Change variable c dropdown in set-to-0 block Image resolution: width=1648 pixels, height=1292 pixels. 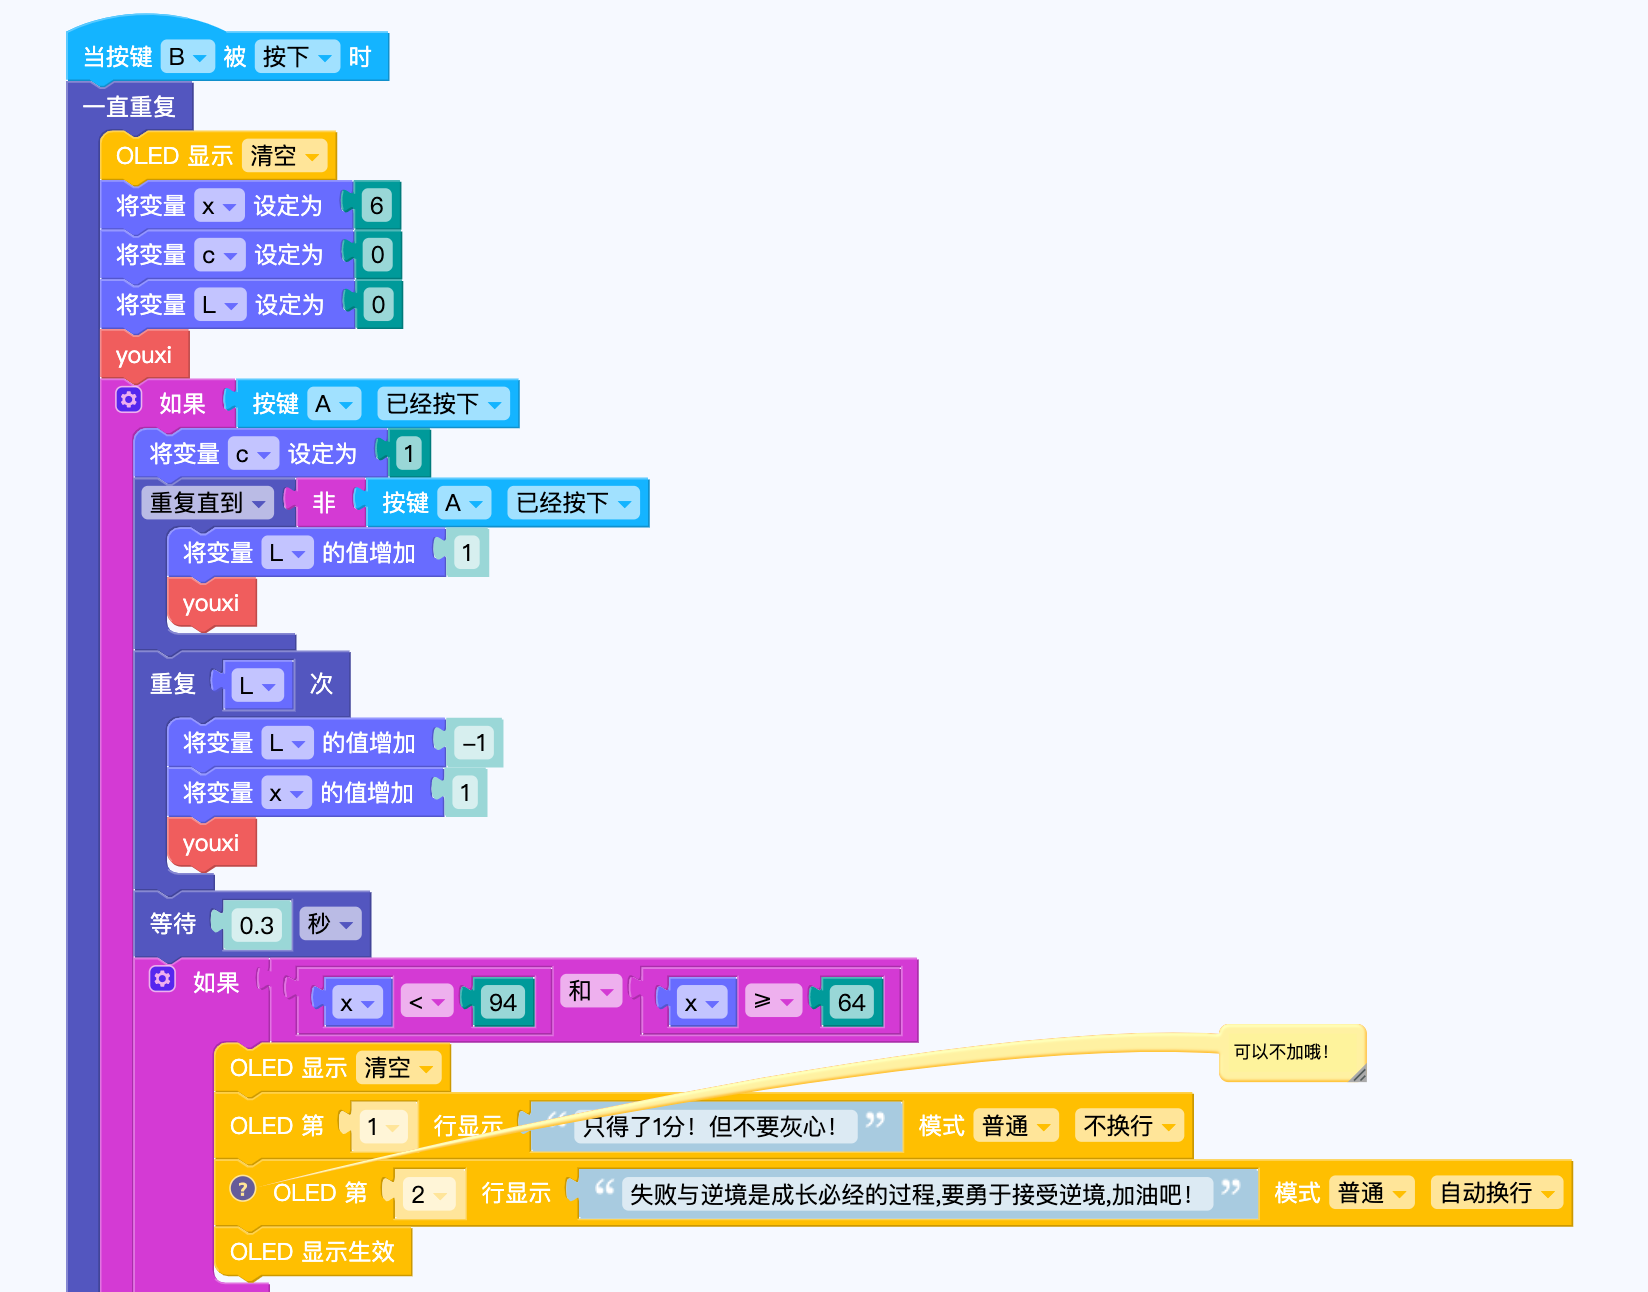(220, 255)
